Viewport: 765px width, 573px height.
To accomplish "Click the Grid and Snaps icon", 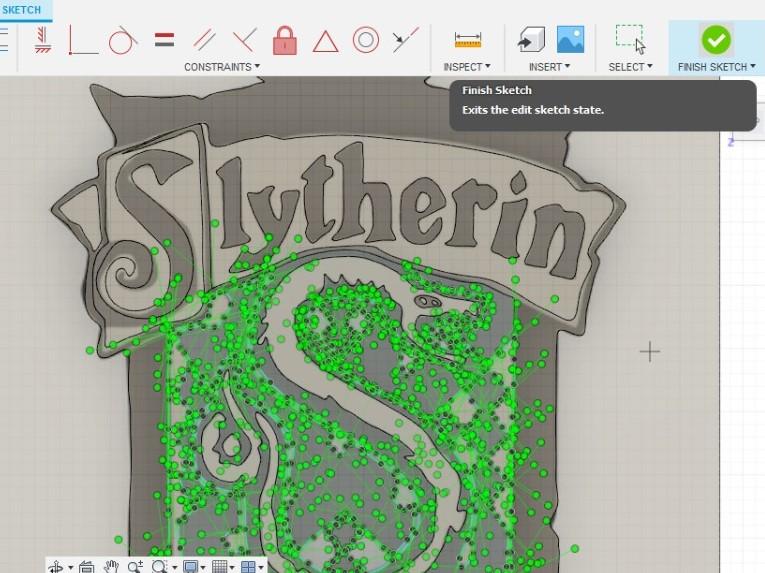I will click(x=219, y=567).
